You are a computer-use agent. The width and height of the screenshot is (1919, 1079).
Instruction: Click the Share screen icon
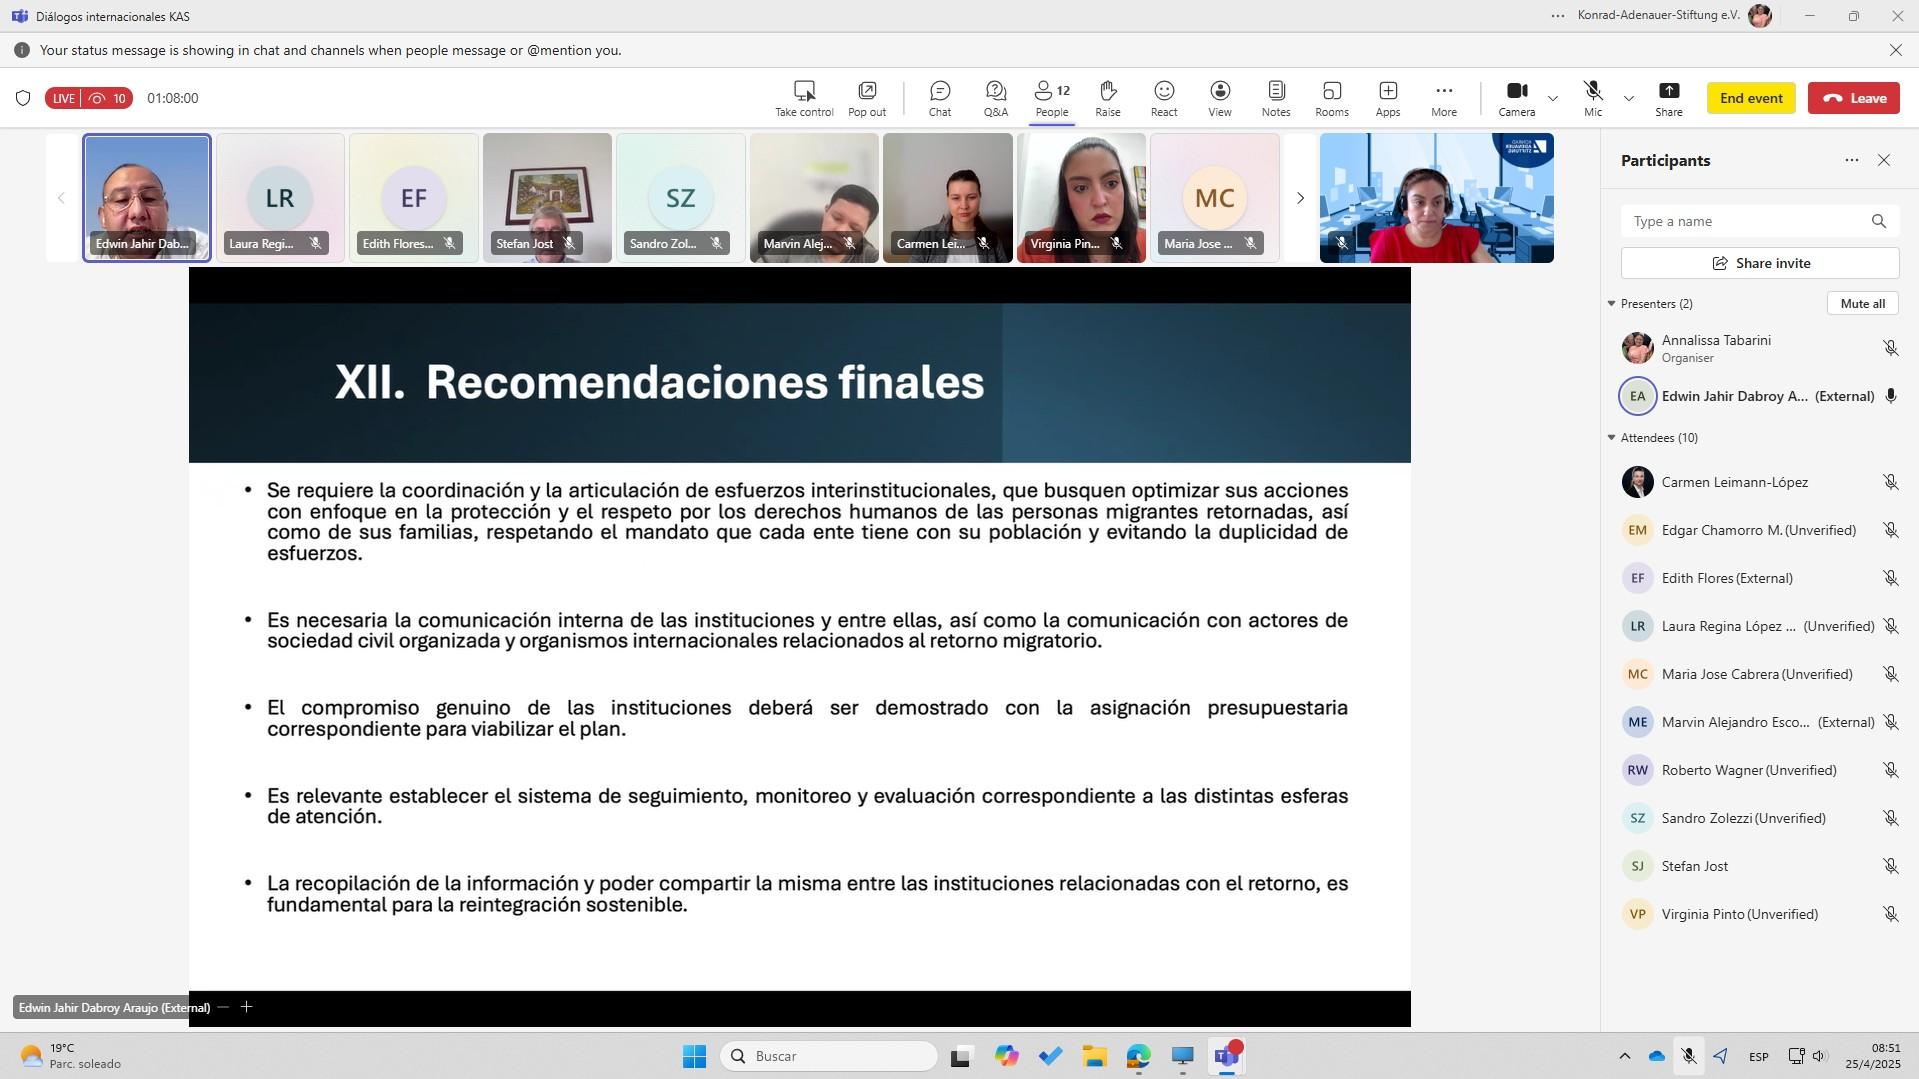[1668, 98]
